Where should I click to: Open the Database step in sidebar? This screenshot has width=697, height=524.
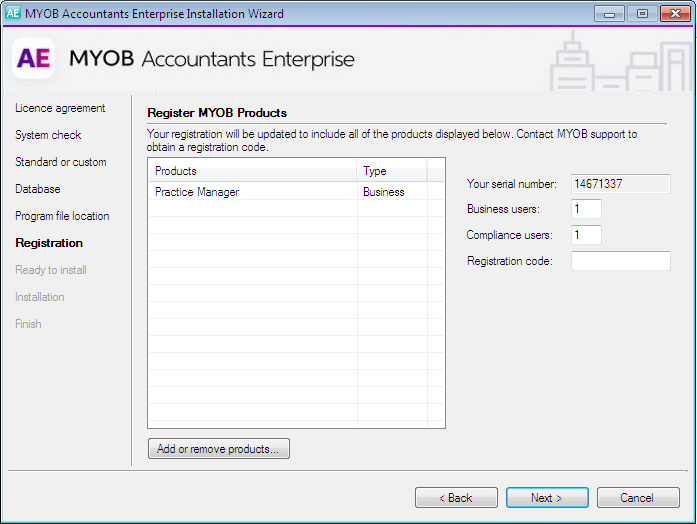coord(38,189)
